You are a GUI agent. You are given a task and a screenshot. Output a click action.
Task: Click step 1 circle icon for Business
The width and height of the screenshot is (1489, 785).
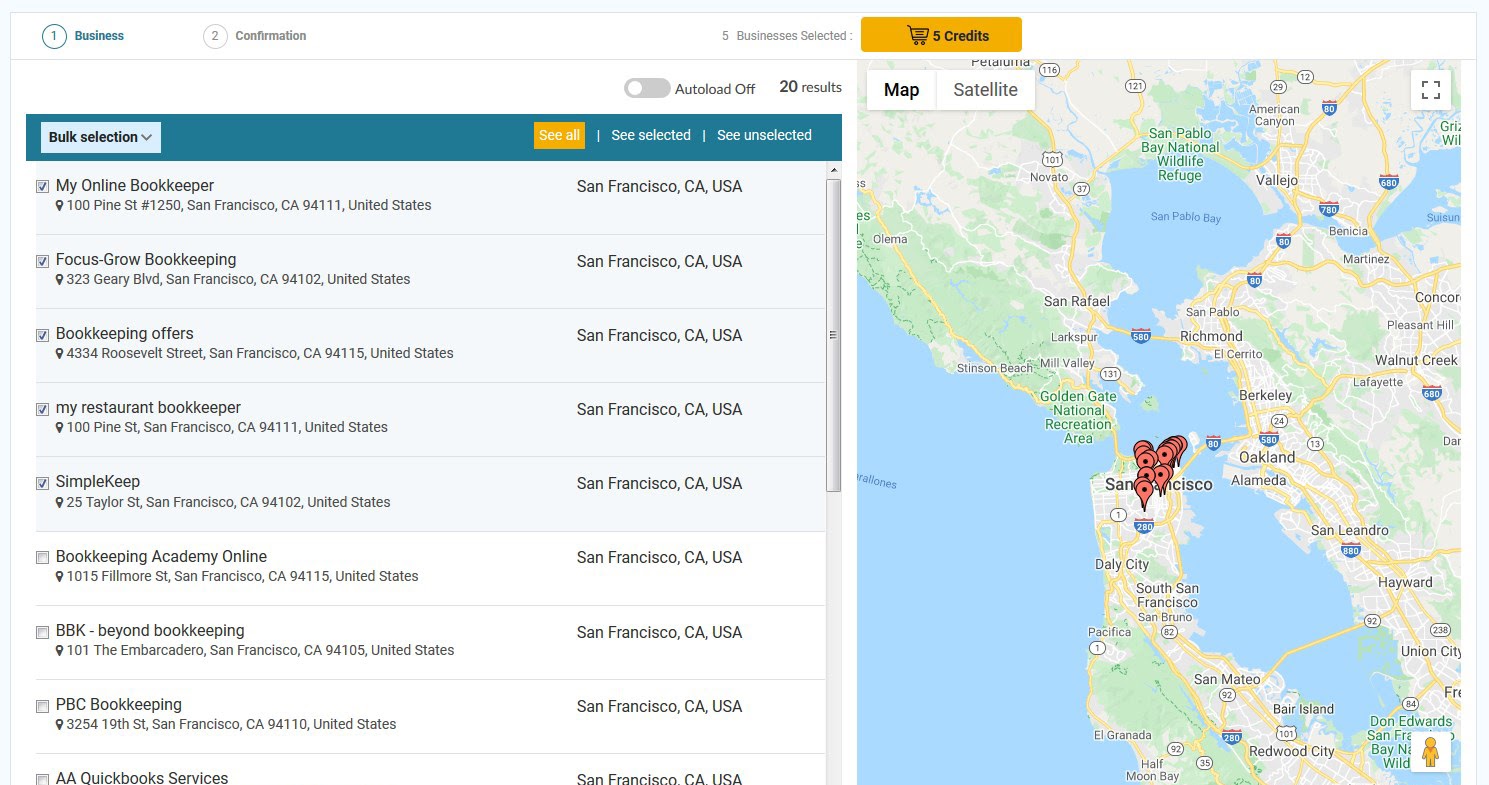(54, 36)
